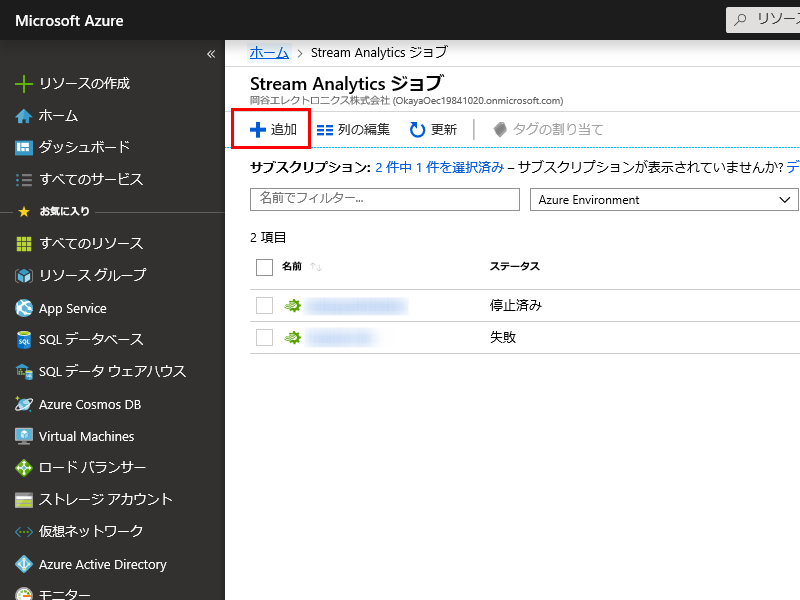Screen dimensions: 800x600
Task: Click the 名前でフィルター filter input field
Action: (x=384, y=199)
